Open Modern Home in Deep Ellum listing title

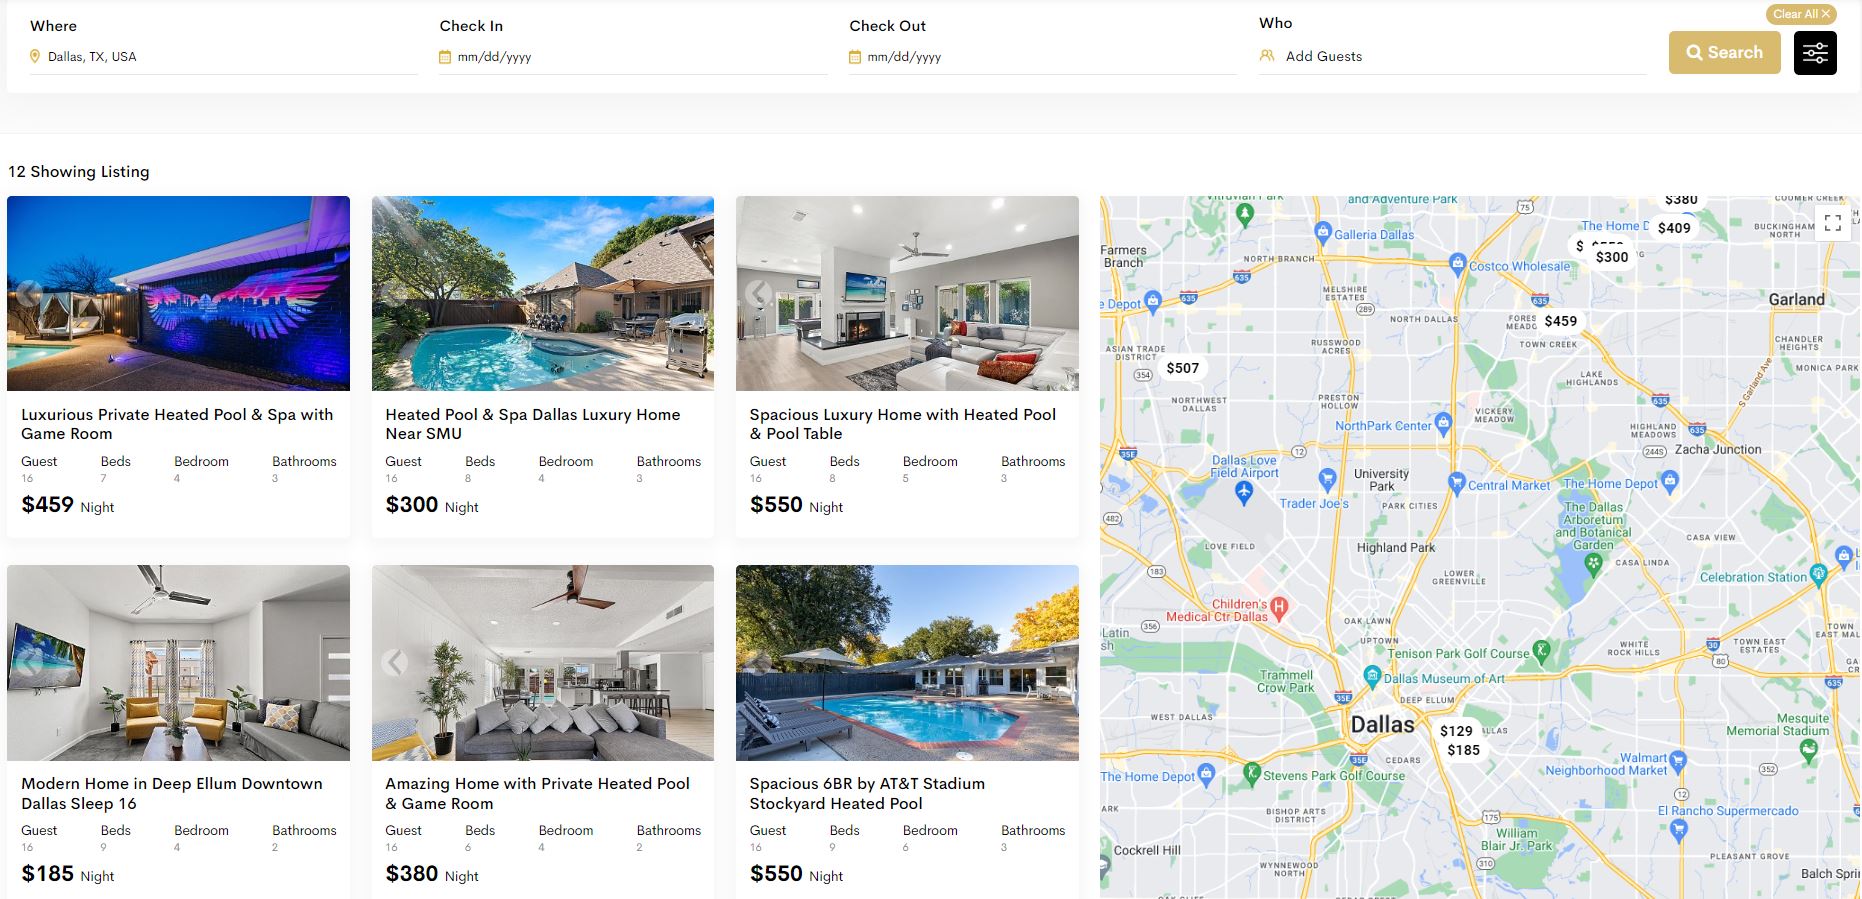(172, 793)
